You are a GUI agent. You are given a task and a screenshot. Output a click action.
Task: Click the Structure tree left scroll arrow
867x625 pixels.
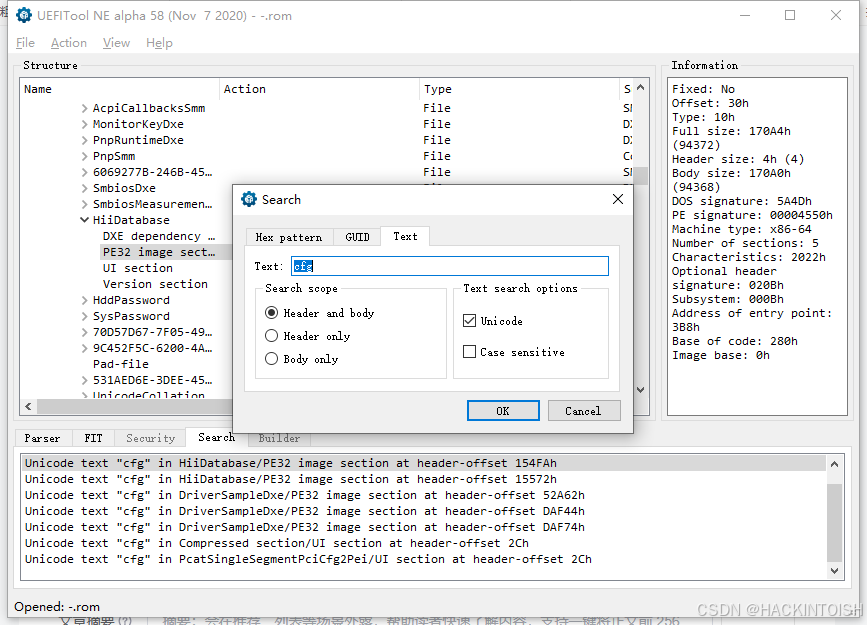[x=29, y=407]
